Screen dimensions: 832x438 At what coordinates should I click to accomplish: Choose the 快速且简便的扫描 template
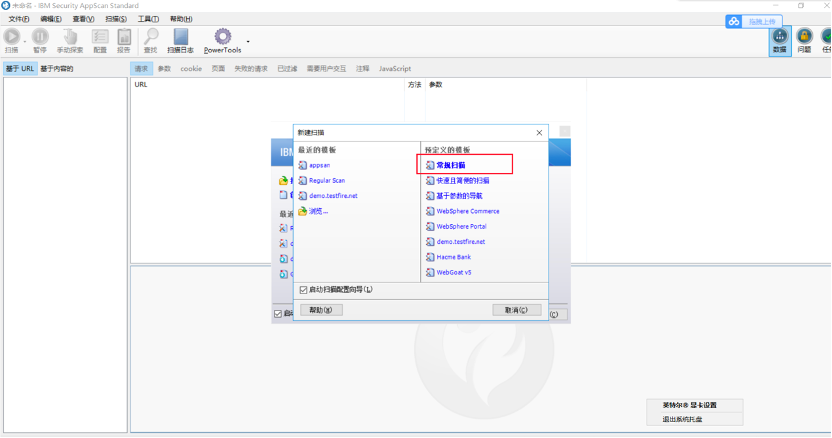pyautogui.click(x=463, y=181)
